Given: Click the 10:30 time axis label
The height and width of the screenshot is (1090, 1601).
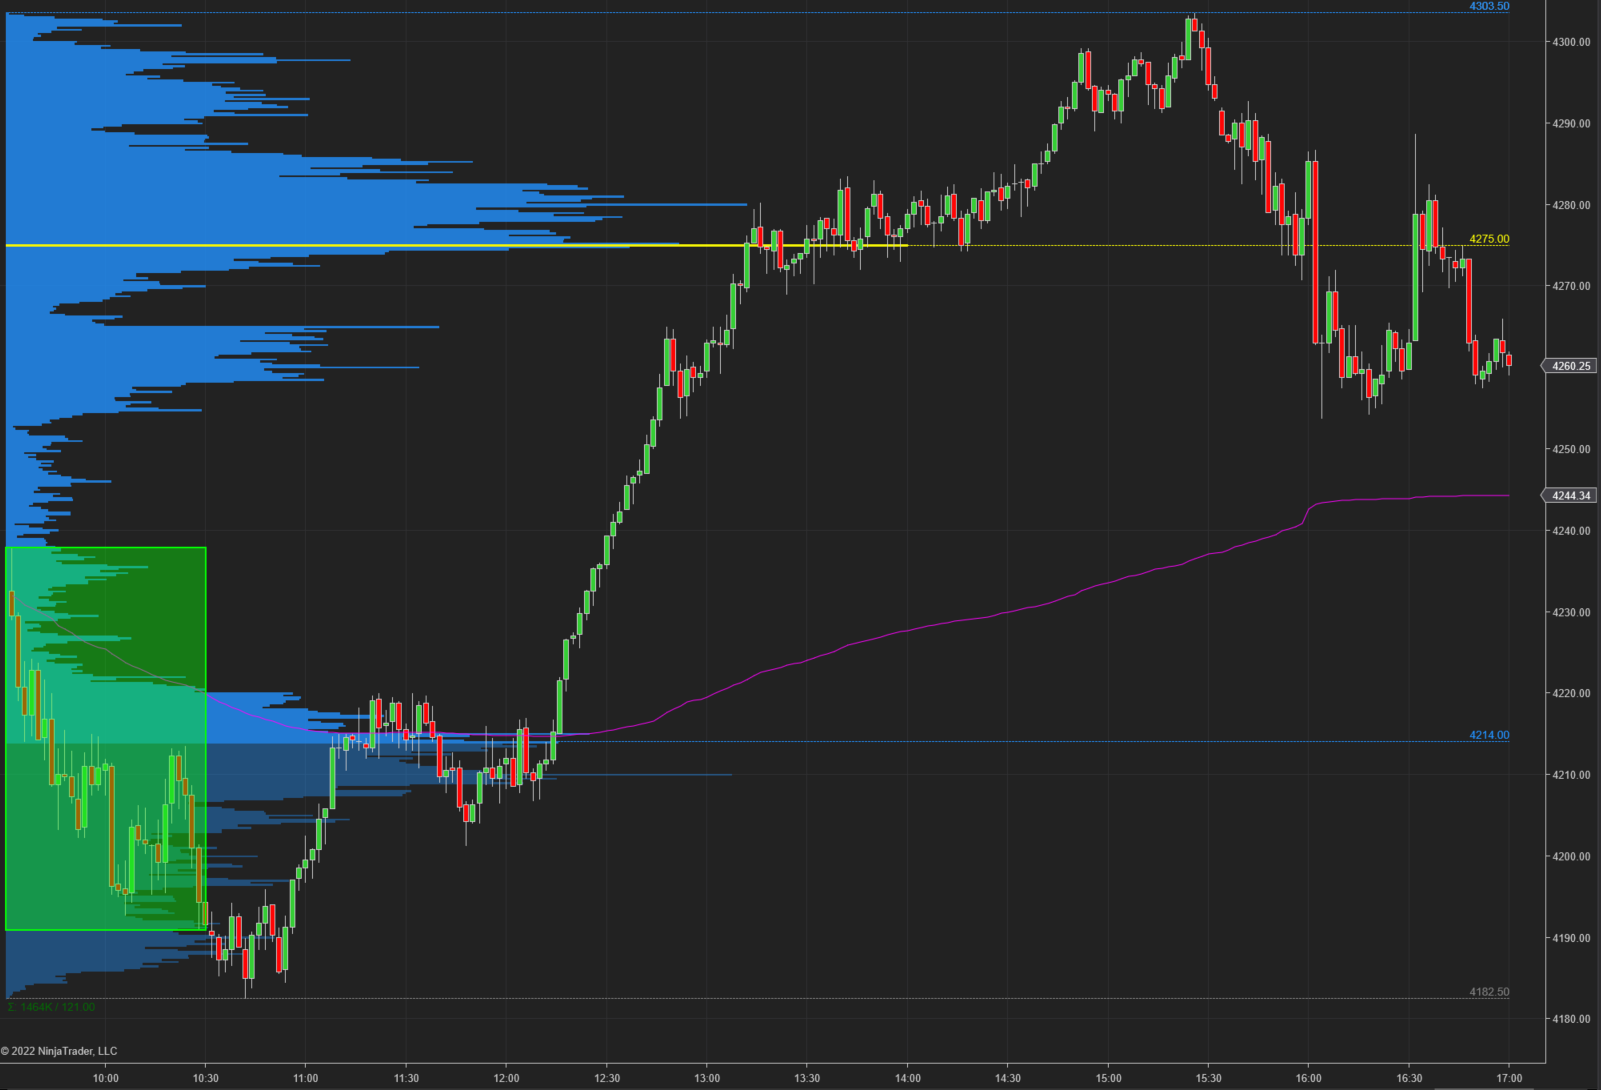Looking at the screenshot, I should (x=206, y=1078).
